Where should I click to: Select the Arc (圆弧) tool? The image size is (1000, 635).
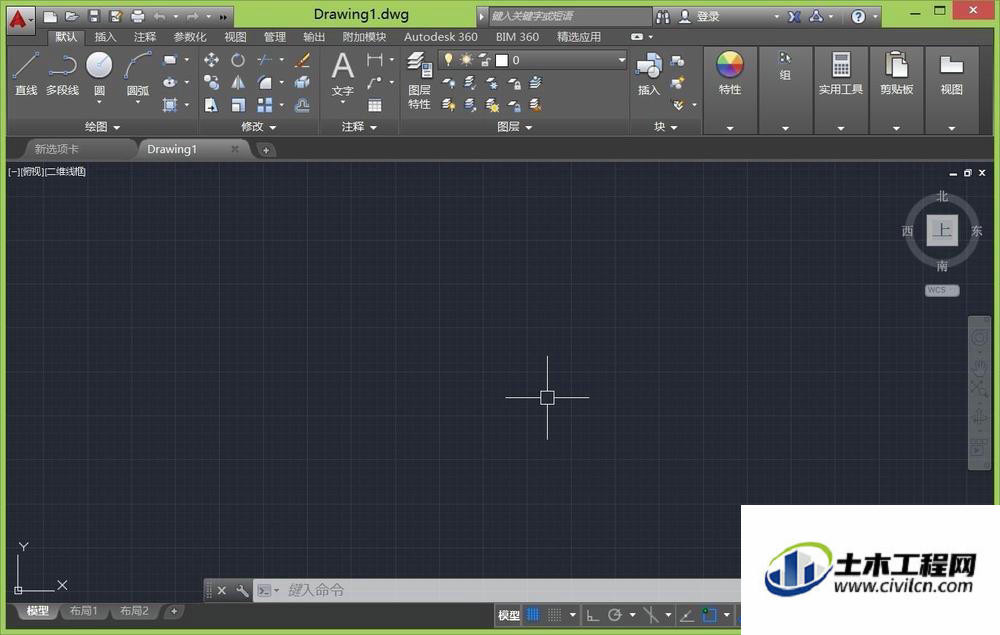pyautogui.click(x=138, y=71)
